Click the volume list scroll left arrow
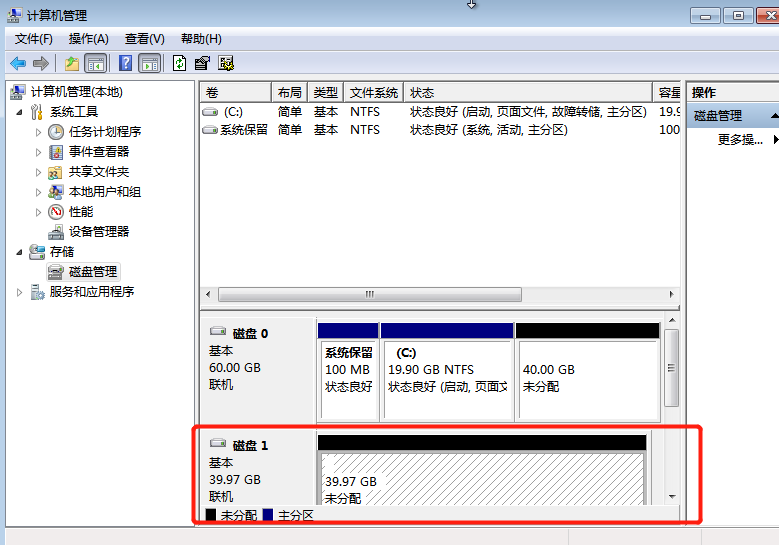Viewport: 779px width, 545px height. [208, 294]
